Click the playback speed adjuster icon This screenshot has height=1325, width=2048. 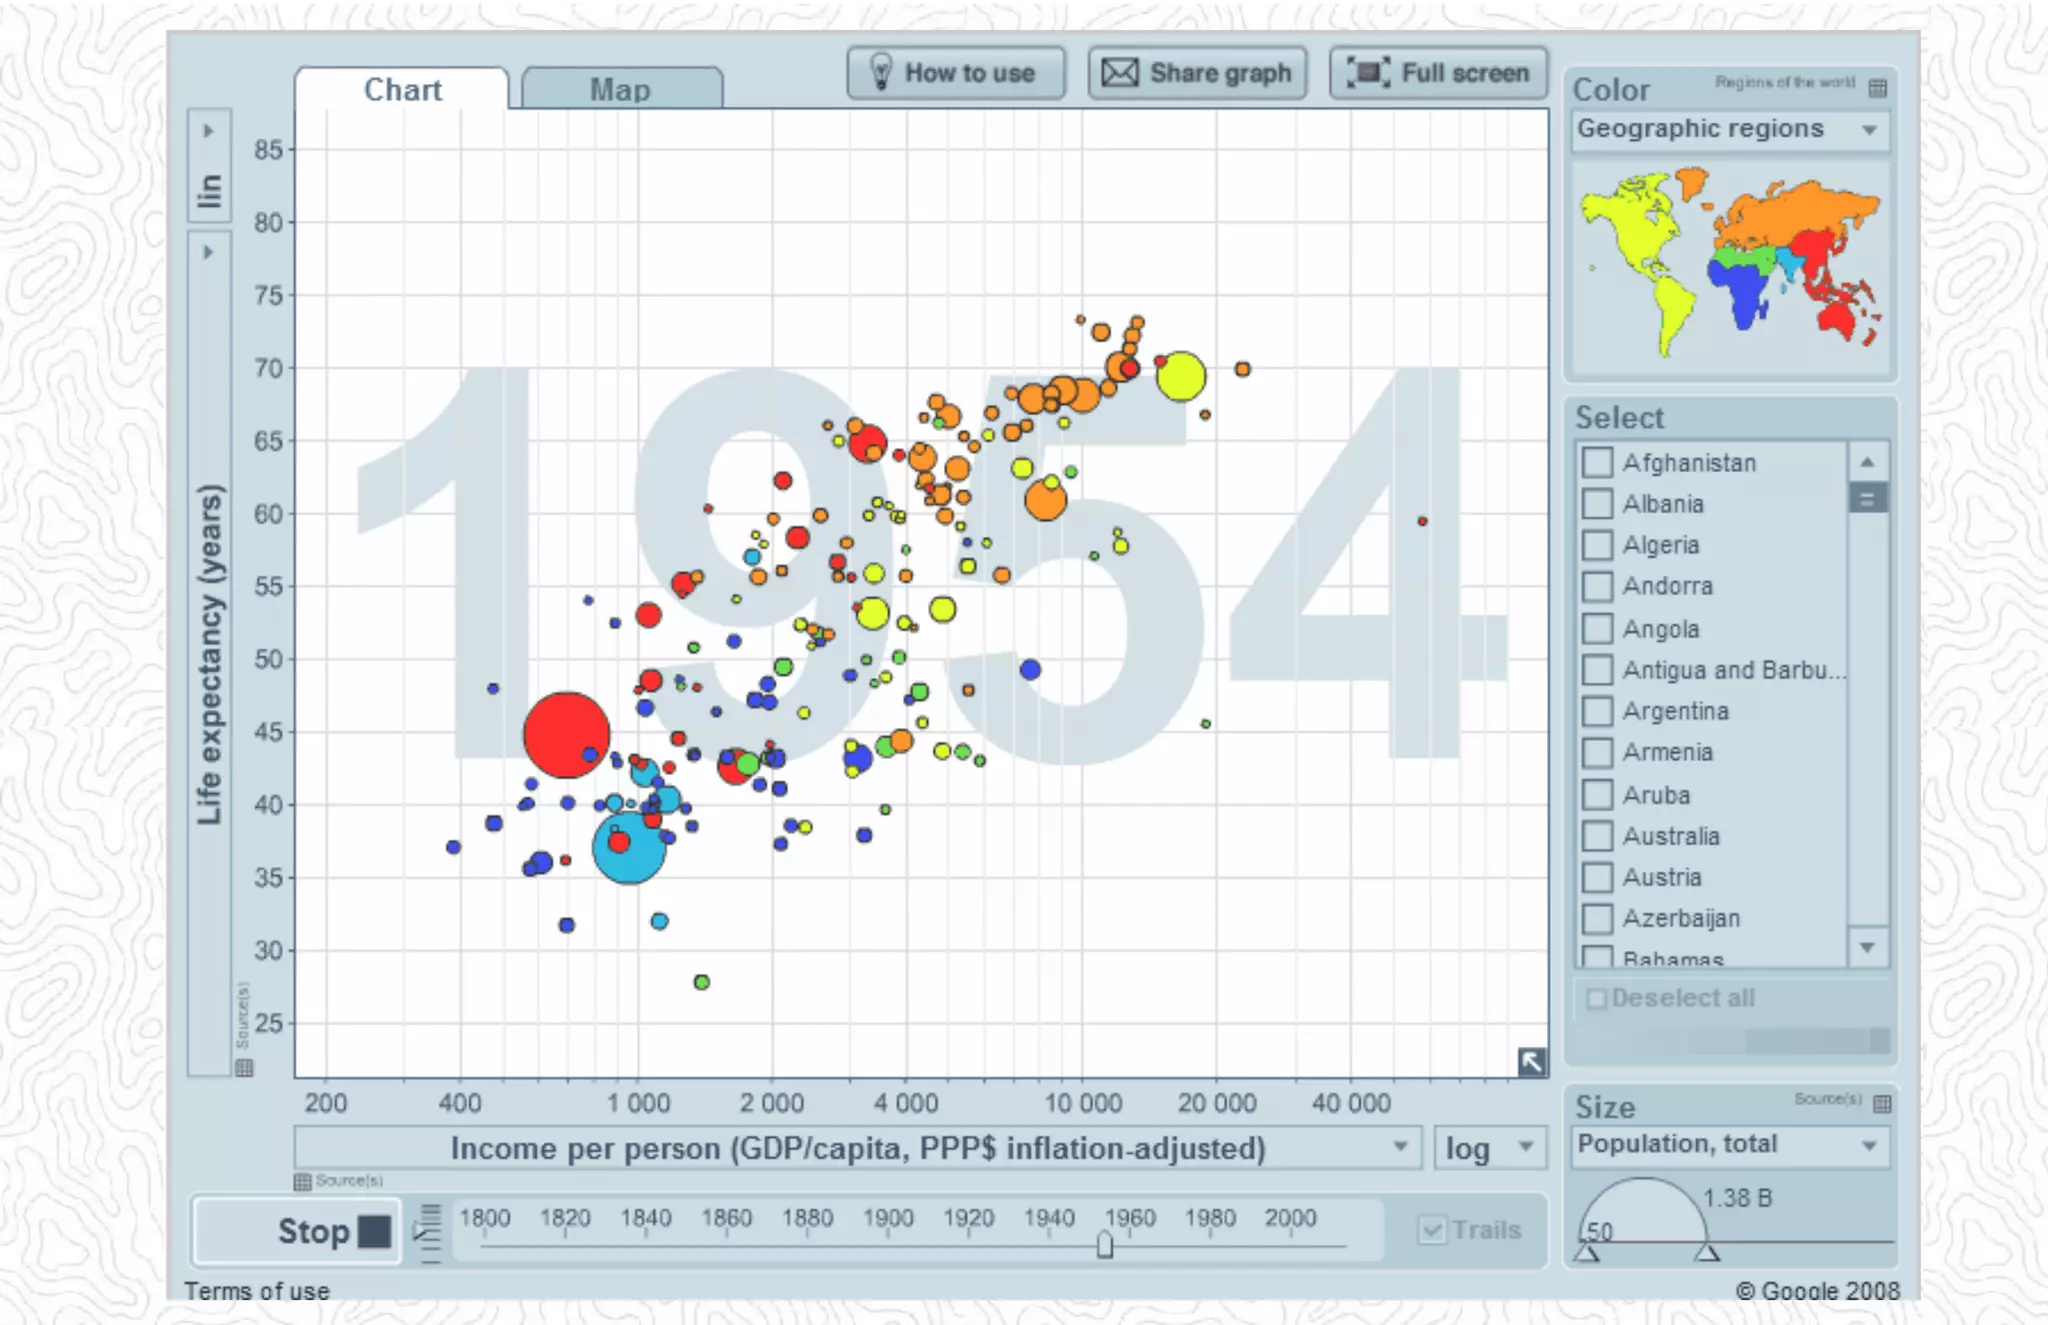(x=429, y=1232)
